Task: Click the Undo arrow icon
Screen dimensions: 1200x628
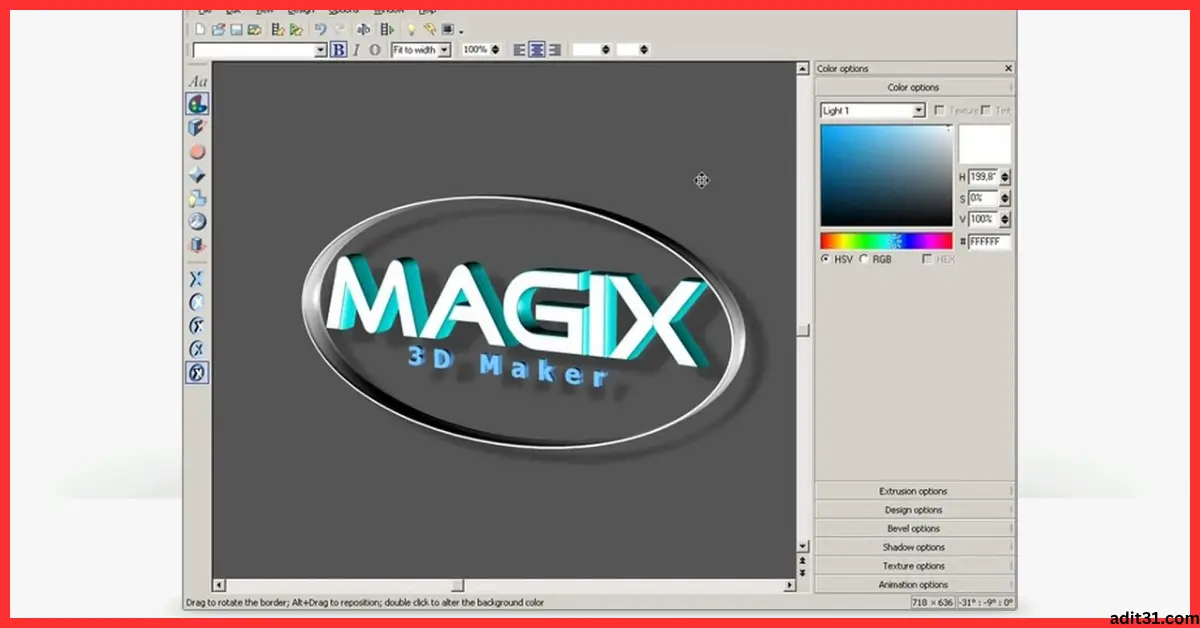Action: click(320, 29)
